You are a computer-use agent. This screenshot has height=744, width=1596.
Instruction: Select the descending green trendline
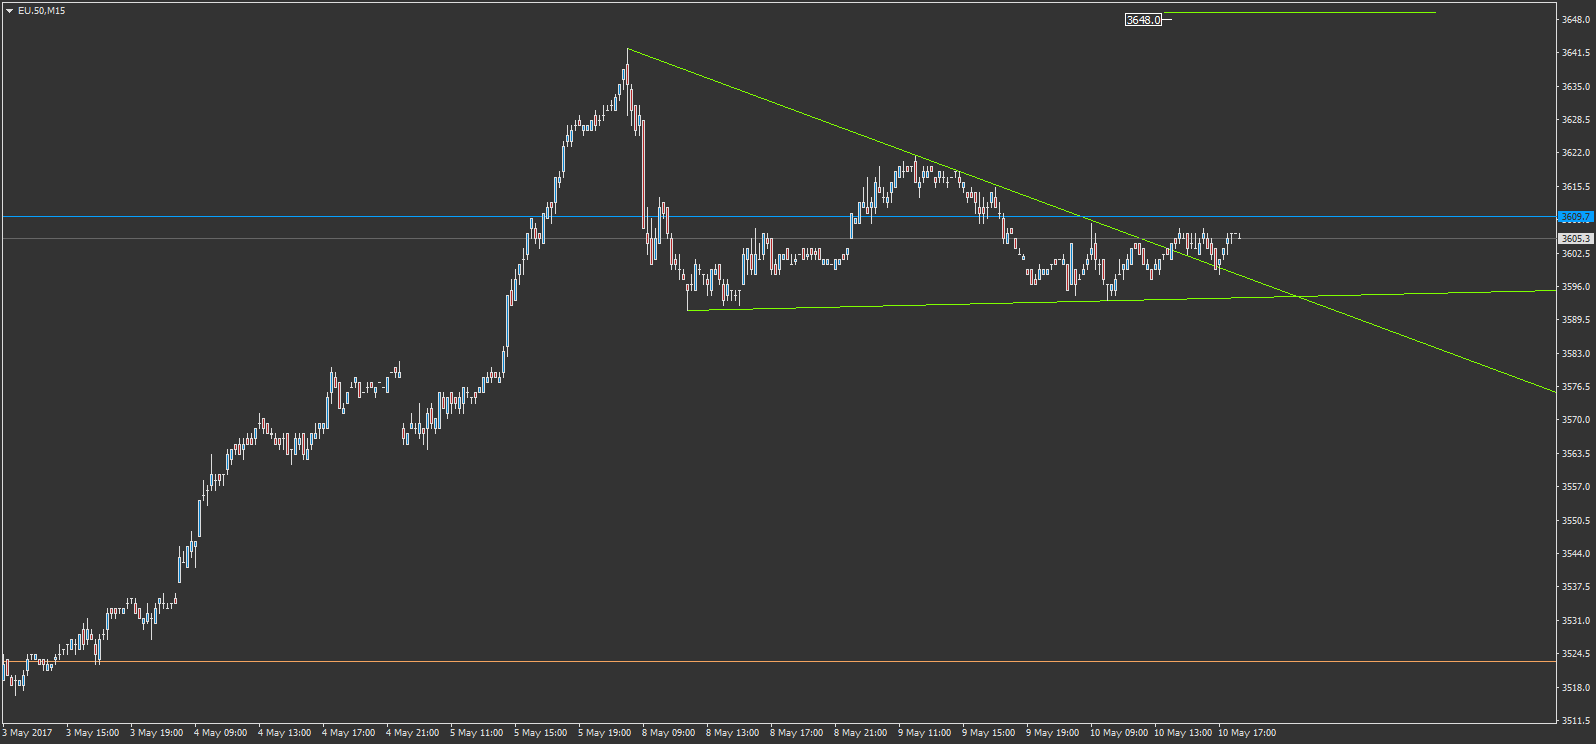(x=1091, y=220)
